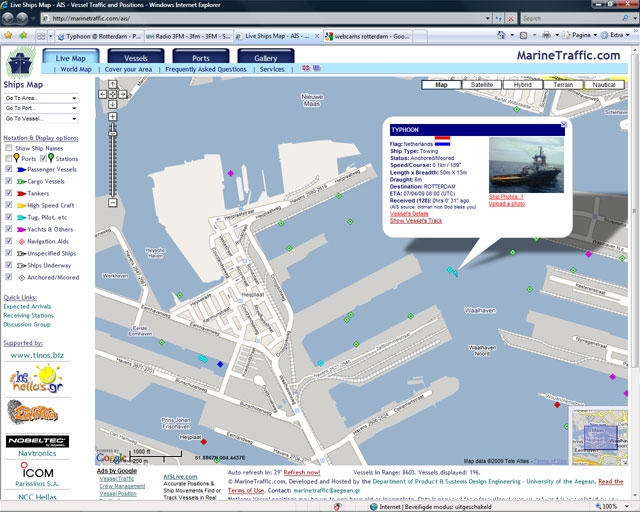Click the IE Search input box
This screenshot has height=512, width=640.
570,18
